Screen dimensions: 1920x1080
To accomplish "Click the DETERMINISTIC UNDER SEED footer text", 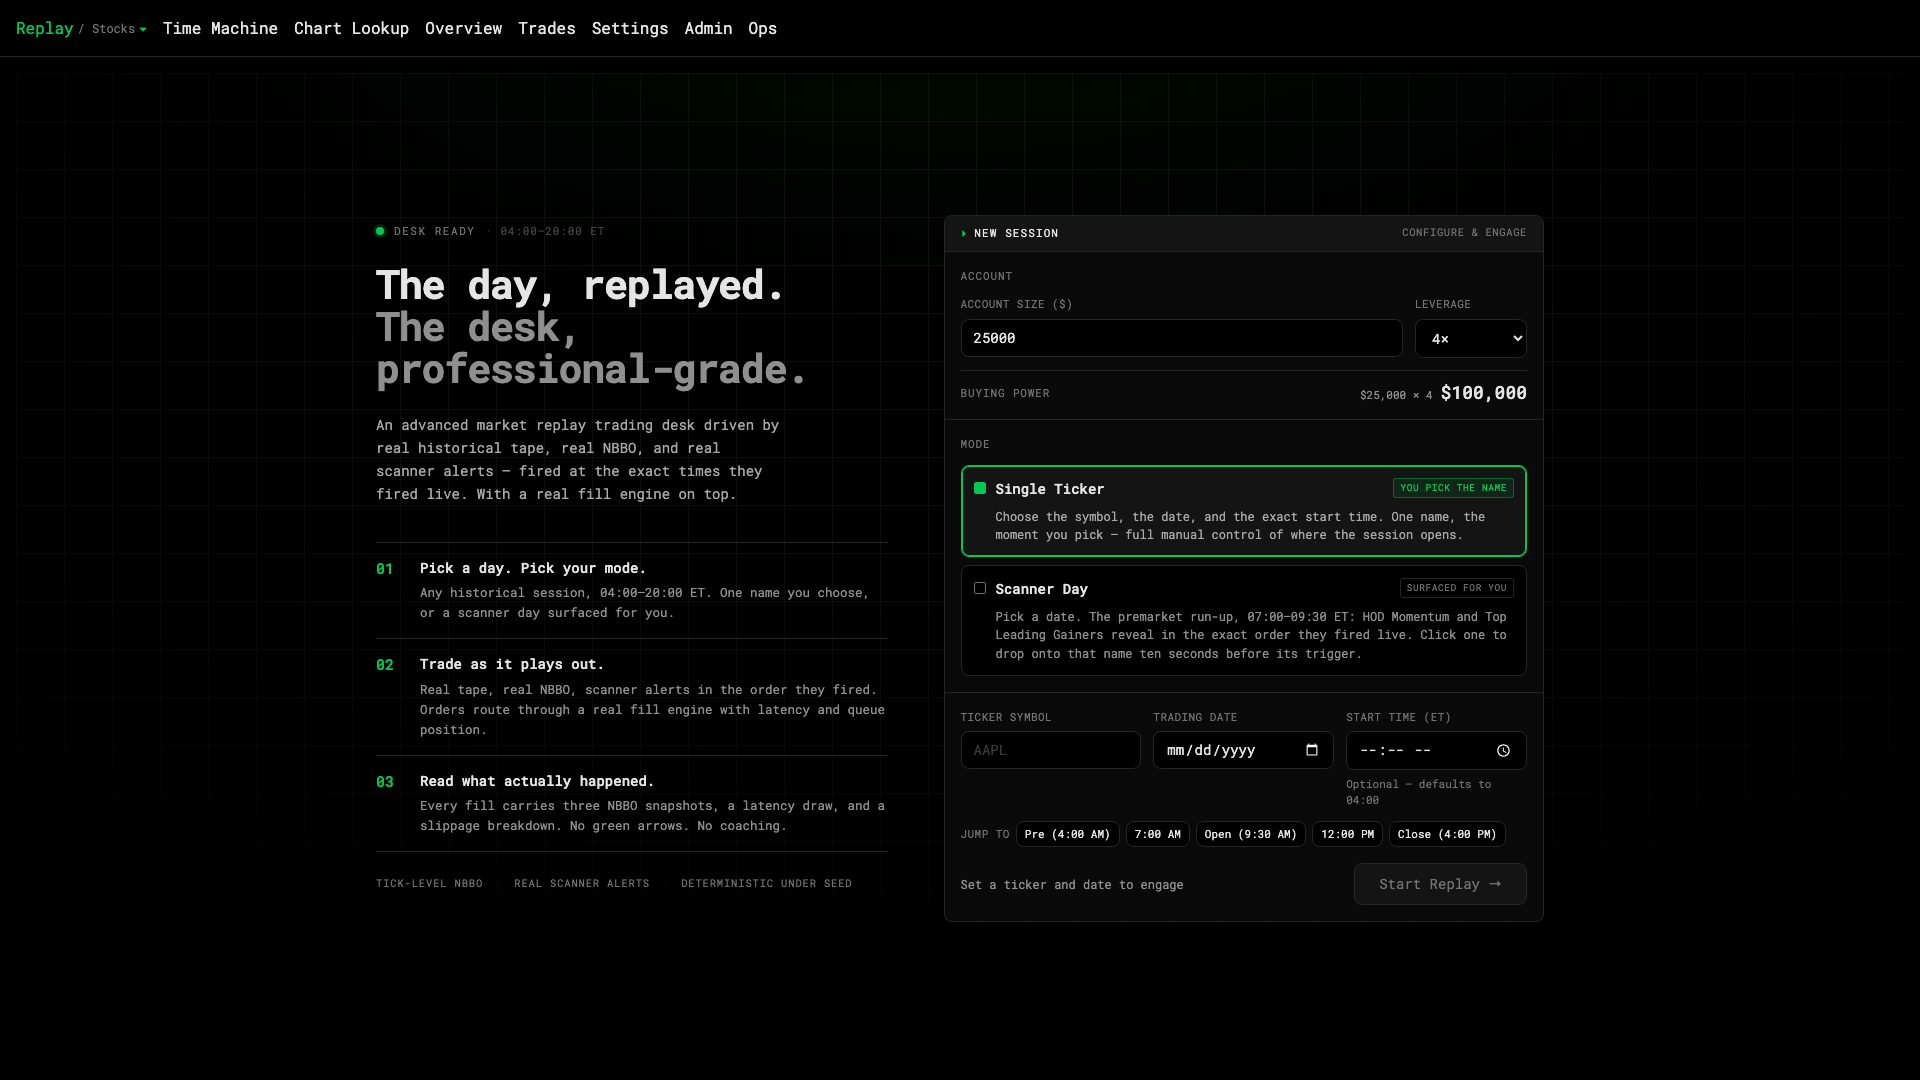I will [x=766, y=884].
